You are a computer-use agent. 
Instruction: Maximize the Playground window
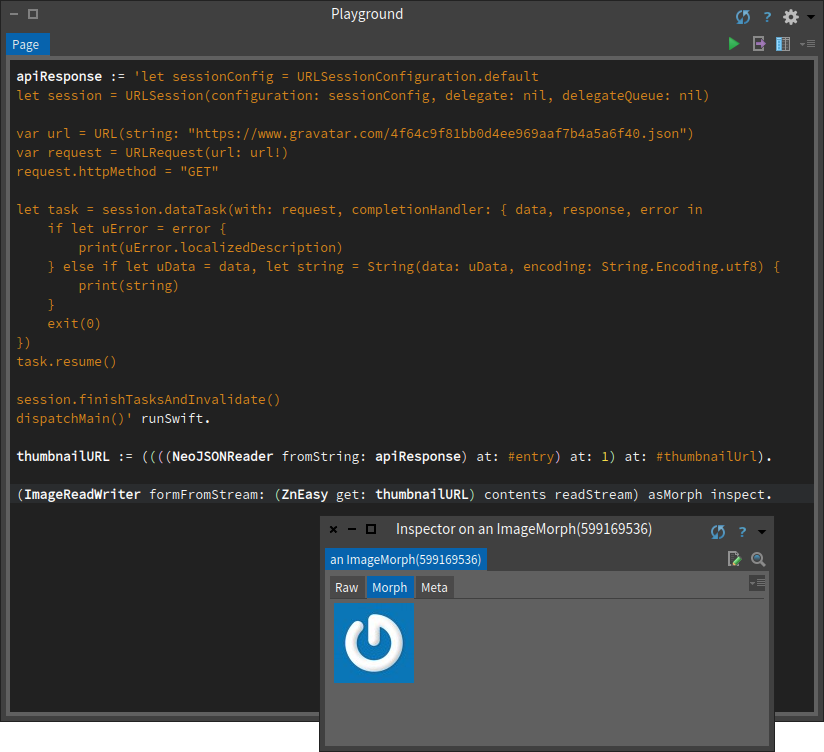click(x=33, y=14)
